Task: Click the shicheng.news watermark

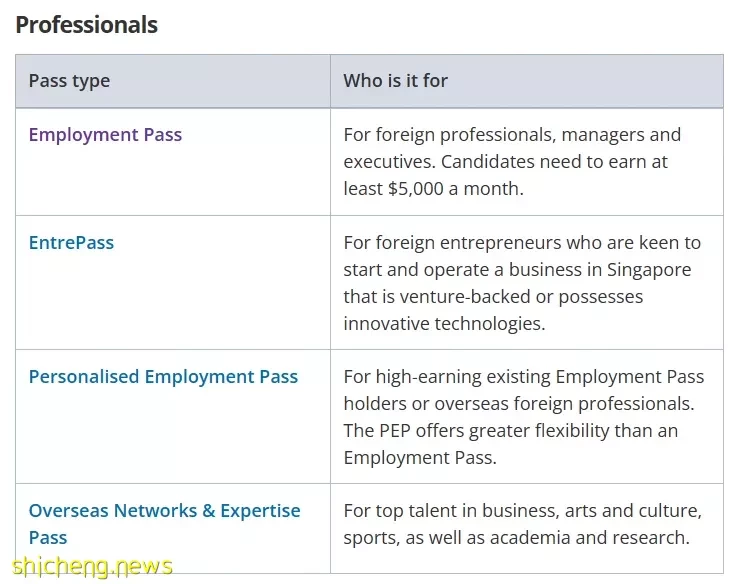Action: point(93,567)
